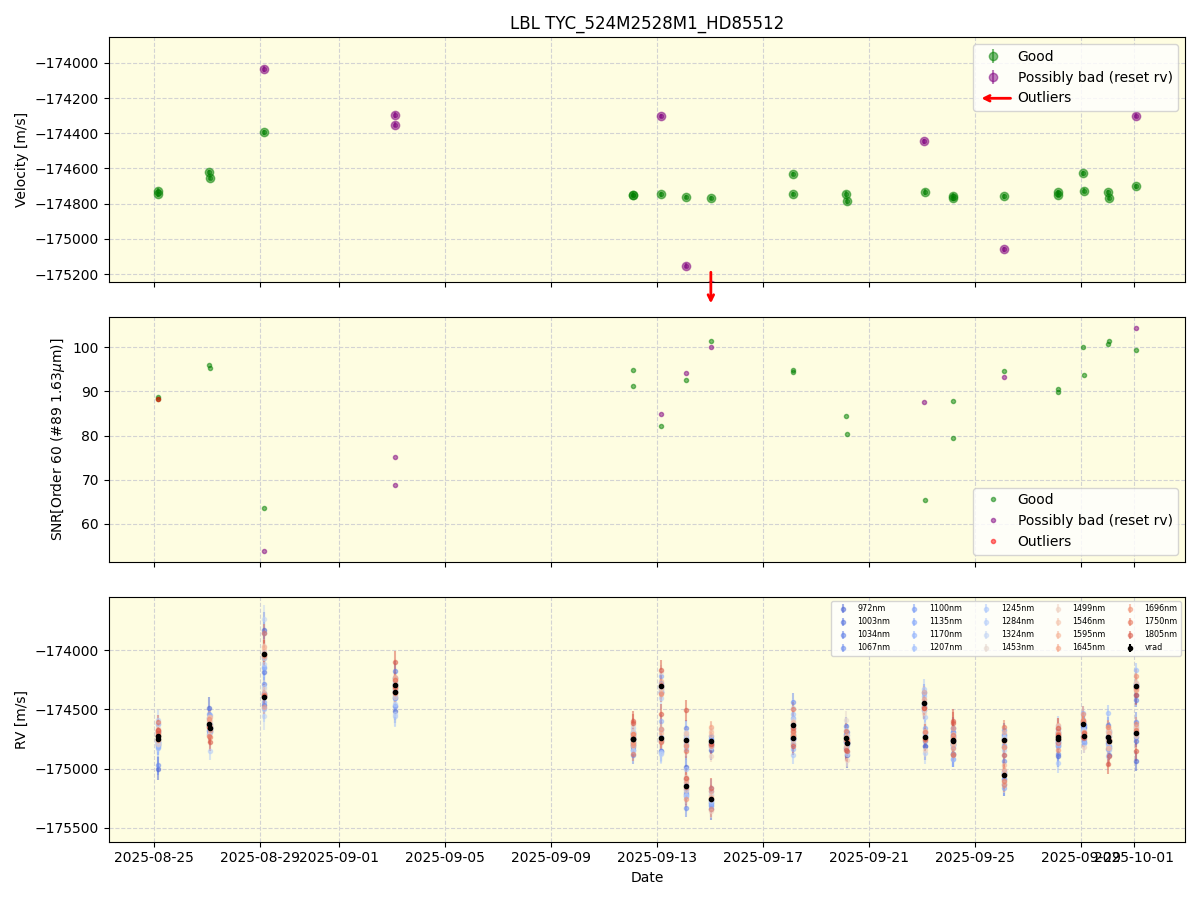Click the 'RV [m/s]' y-axis label
This screenshot has height=900, width=1200.
(x=21, y=719)
